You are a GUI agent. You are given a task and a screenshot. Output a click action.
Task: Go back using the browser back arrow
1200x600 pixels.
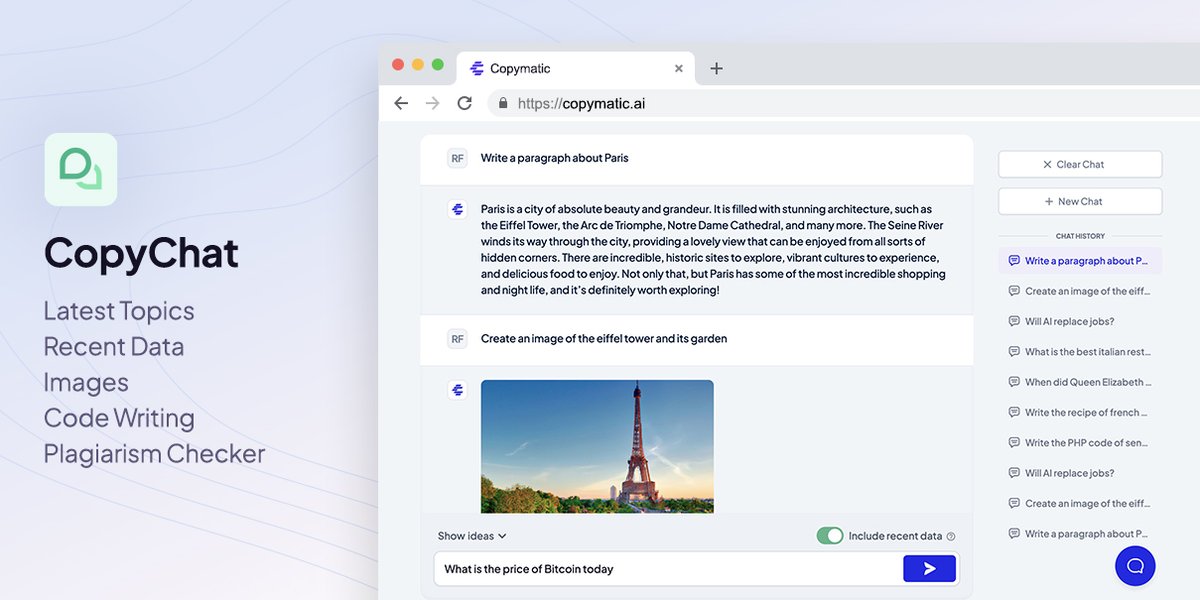click(x=401, y=103)
